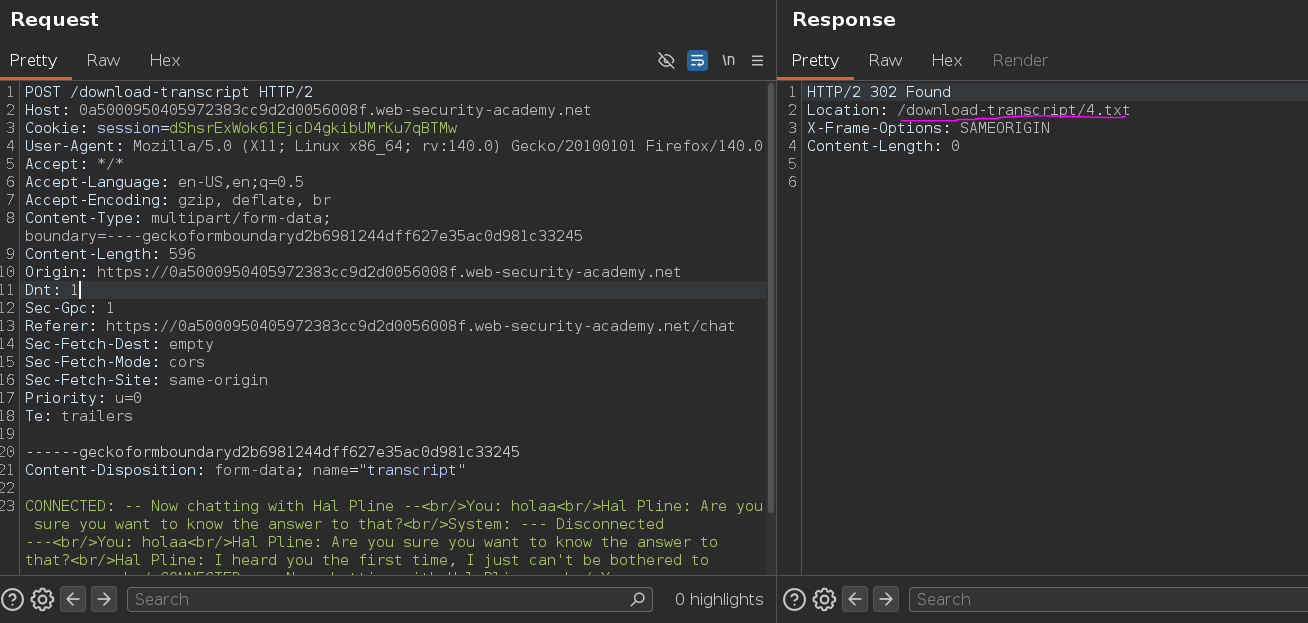
Task: Click the session cookie value
Action: tap(312, 128)
